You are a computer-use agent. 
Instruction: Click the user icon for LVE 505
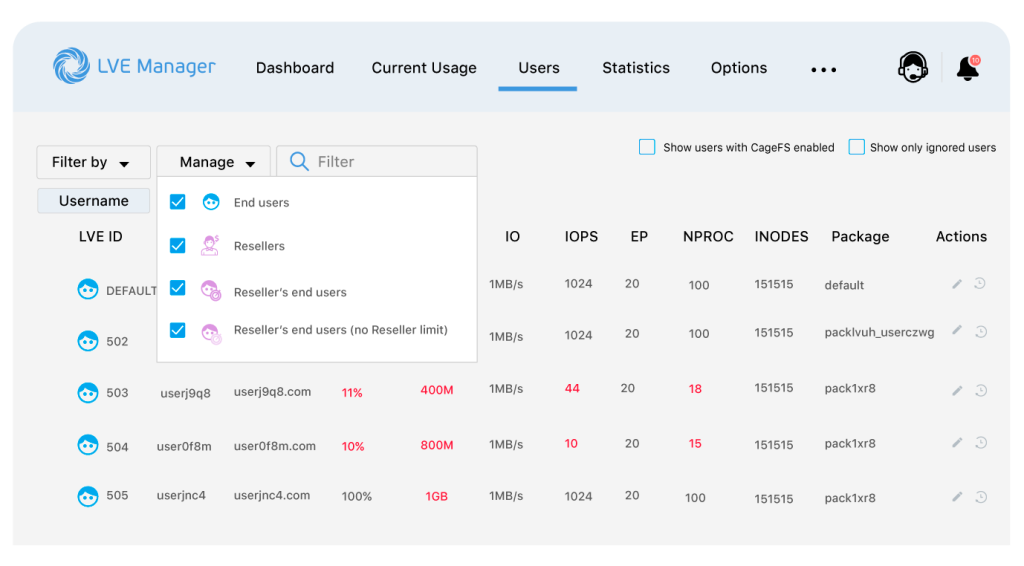(x=88, y=496)
